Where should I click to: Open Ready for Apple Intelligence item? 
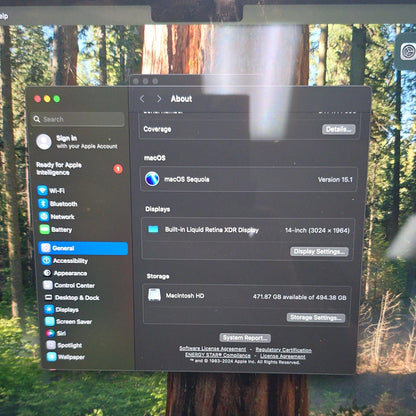pyautogui.click(x=79, y=169)
